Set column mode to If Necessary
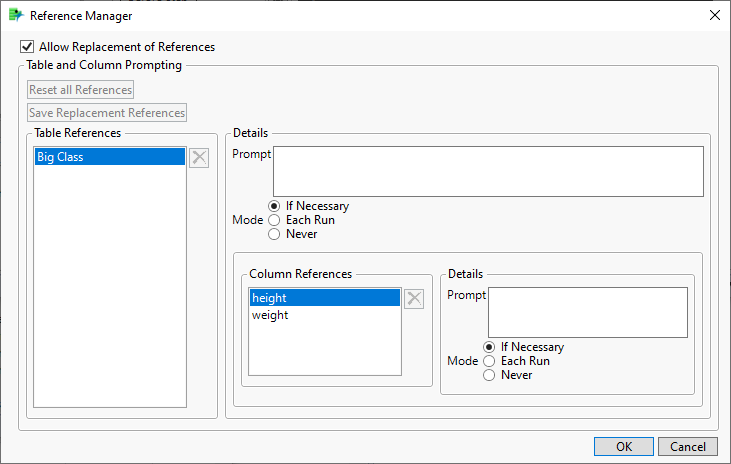The image size is (731, 464). pyautogui.click(x=490, y=347)
